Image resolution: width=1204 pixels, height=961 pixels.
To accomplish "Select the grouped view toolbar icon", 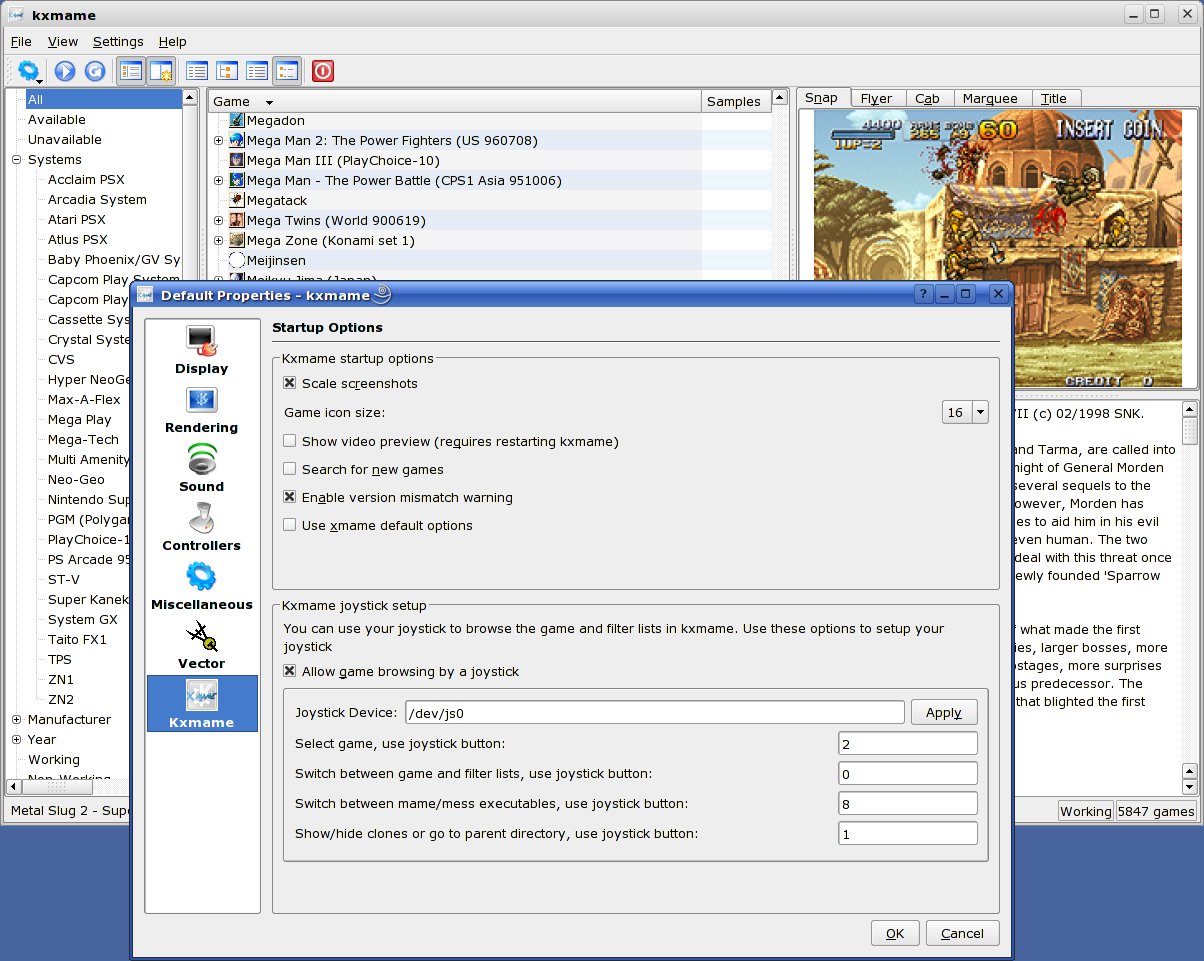I will click(287, 71).
